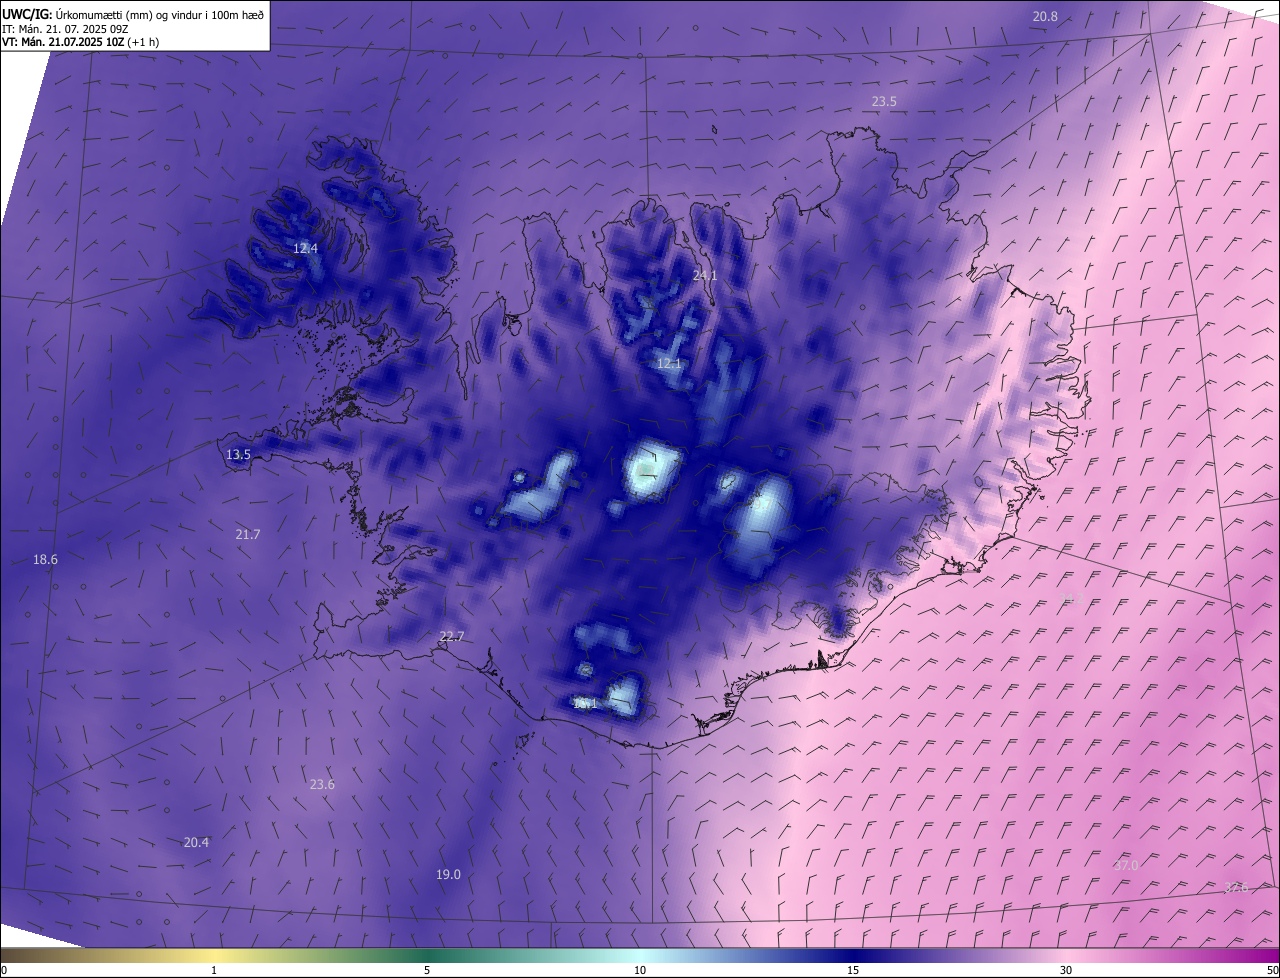1280x978 pixels.
Task: Click the 20.8 value label
Action: pyautogui.click(x=1045, y=16)
